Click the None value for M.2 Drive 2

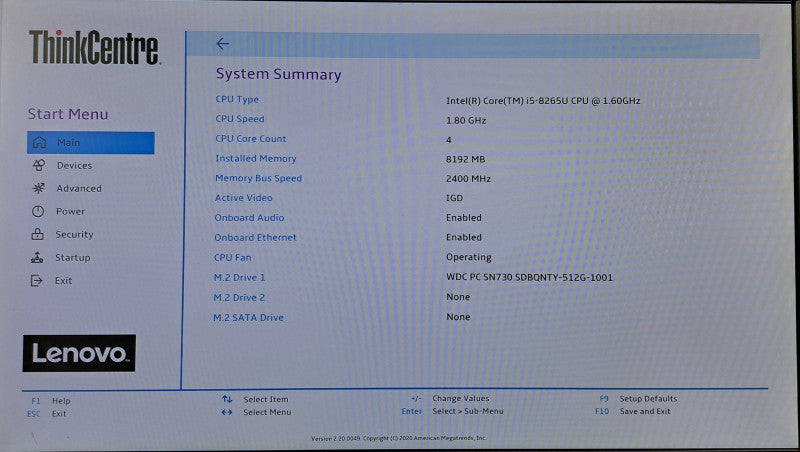[458, 297]
